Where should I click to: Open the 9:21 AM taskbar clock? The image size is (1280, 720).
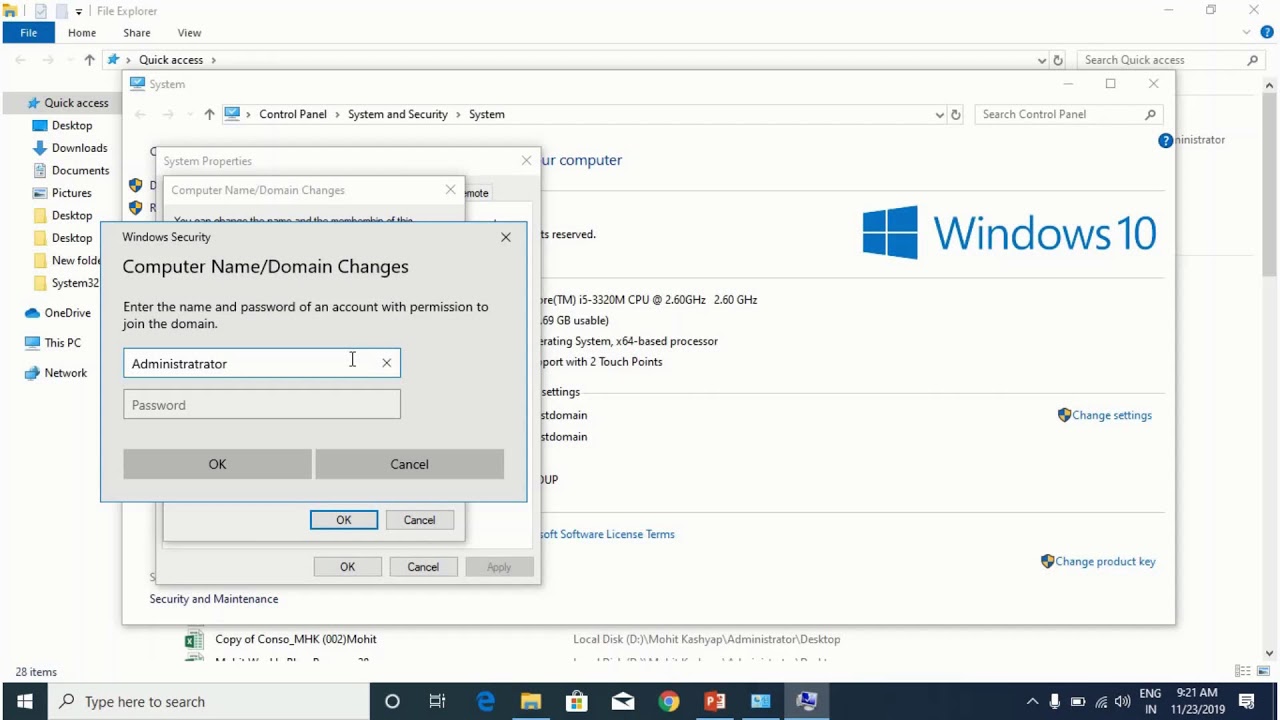pos(1197,701)
